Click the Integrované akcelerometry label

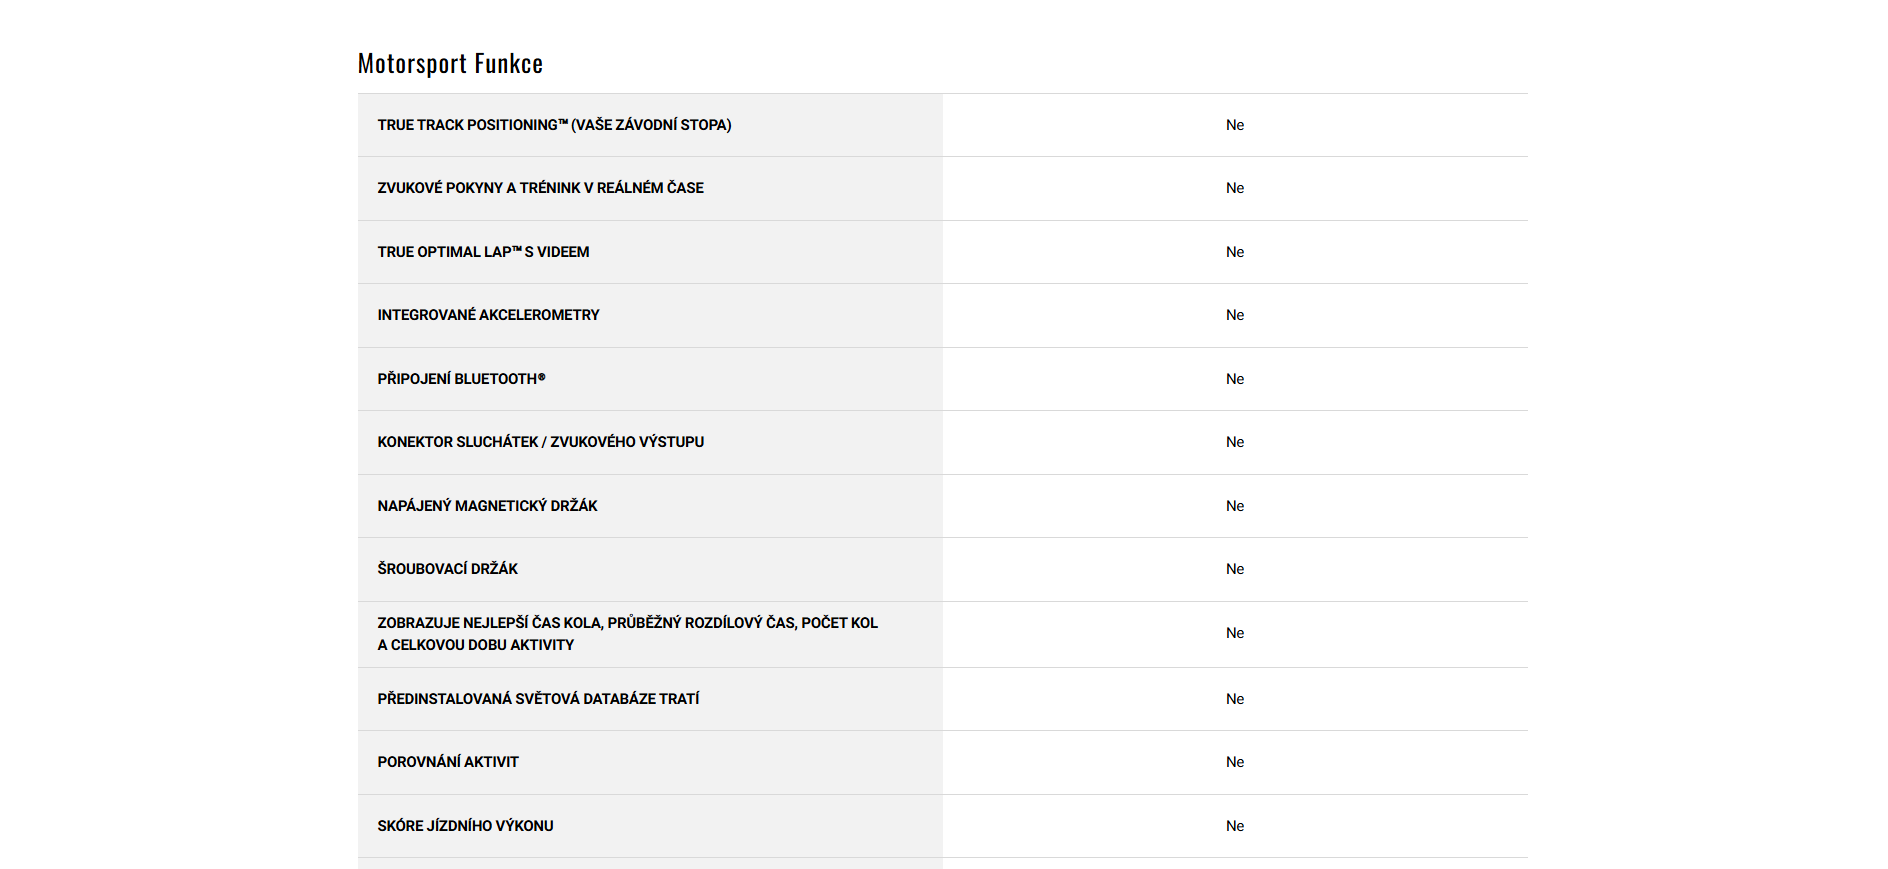click(x=488, y=315)
